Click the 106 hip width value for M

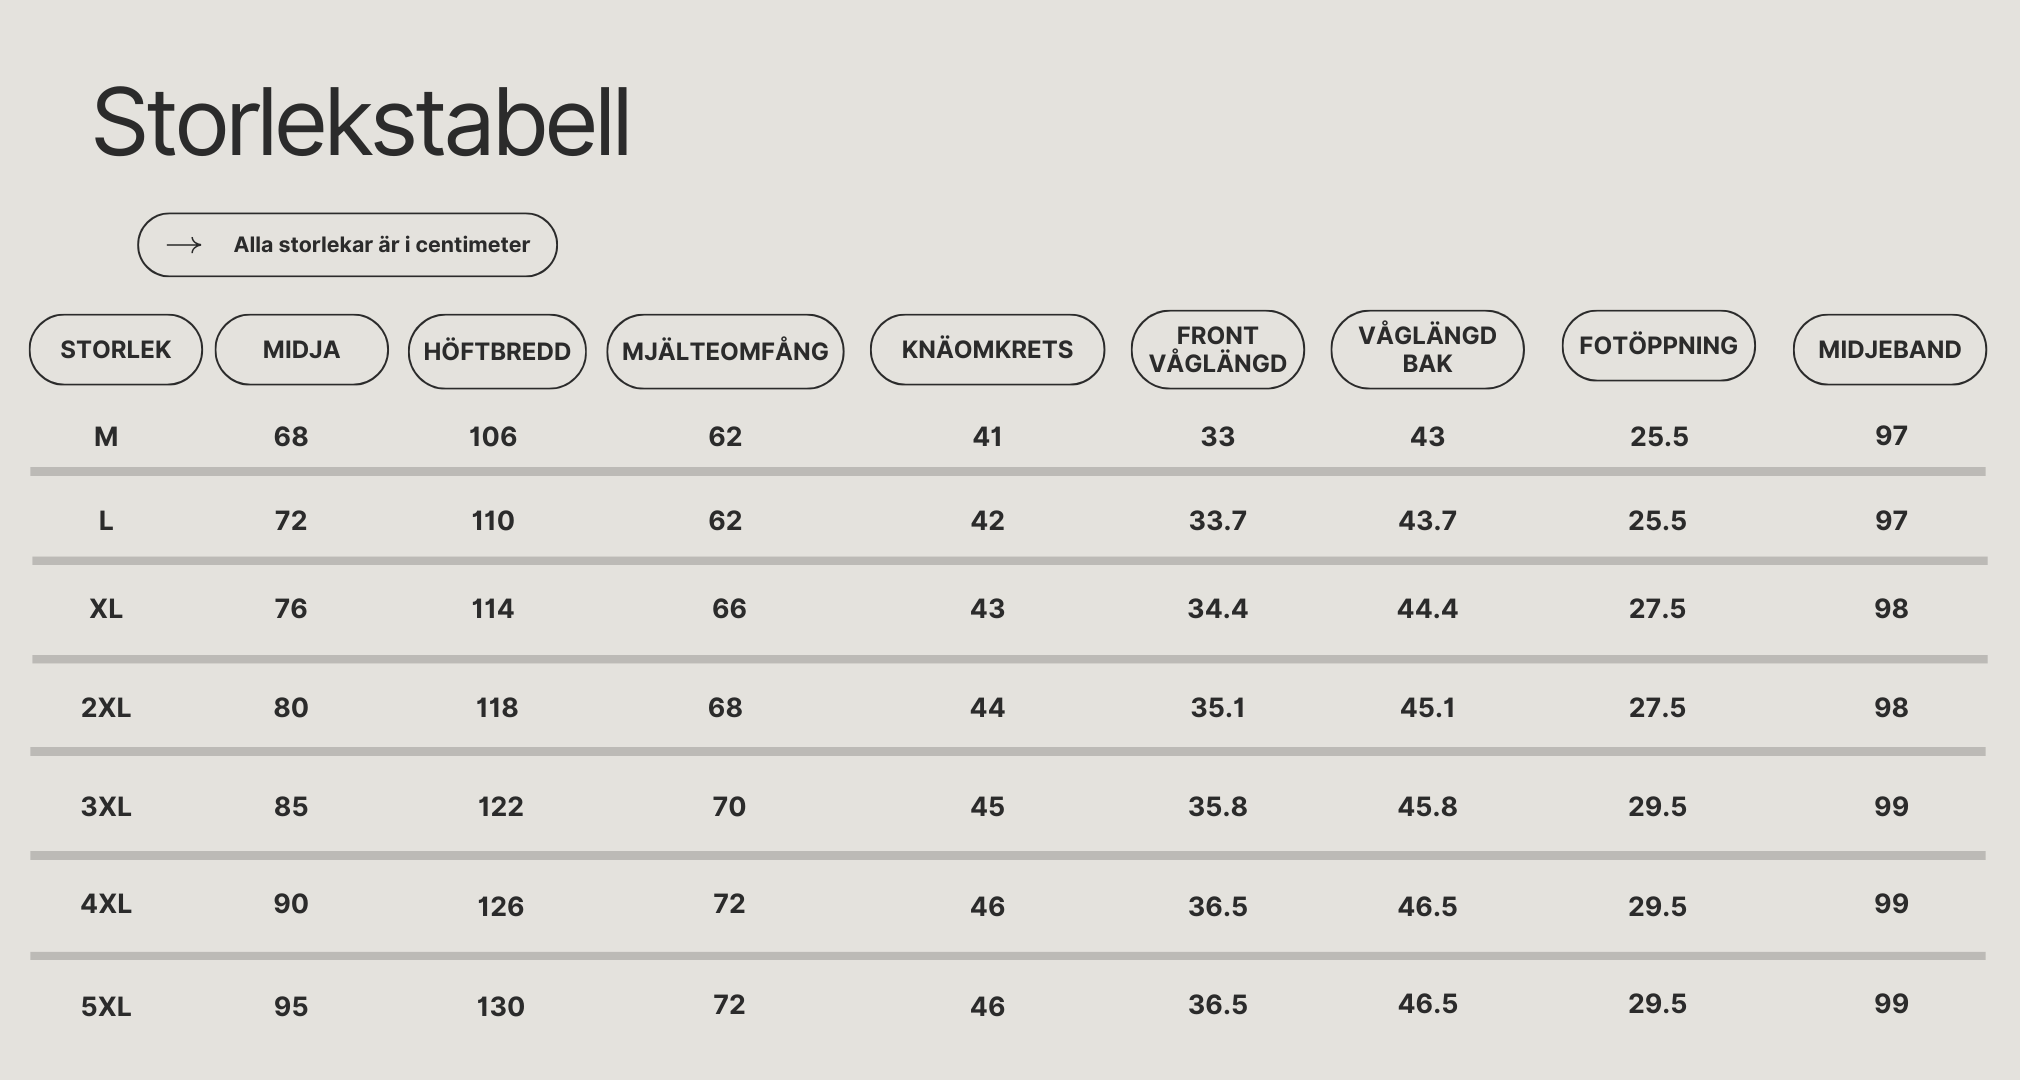493,436
